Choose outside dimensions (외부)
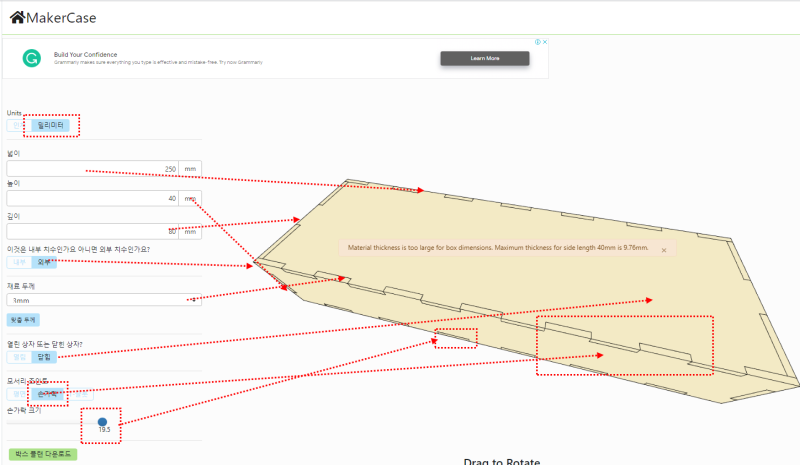 pyautogui.click(x=44, y=262)
